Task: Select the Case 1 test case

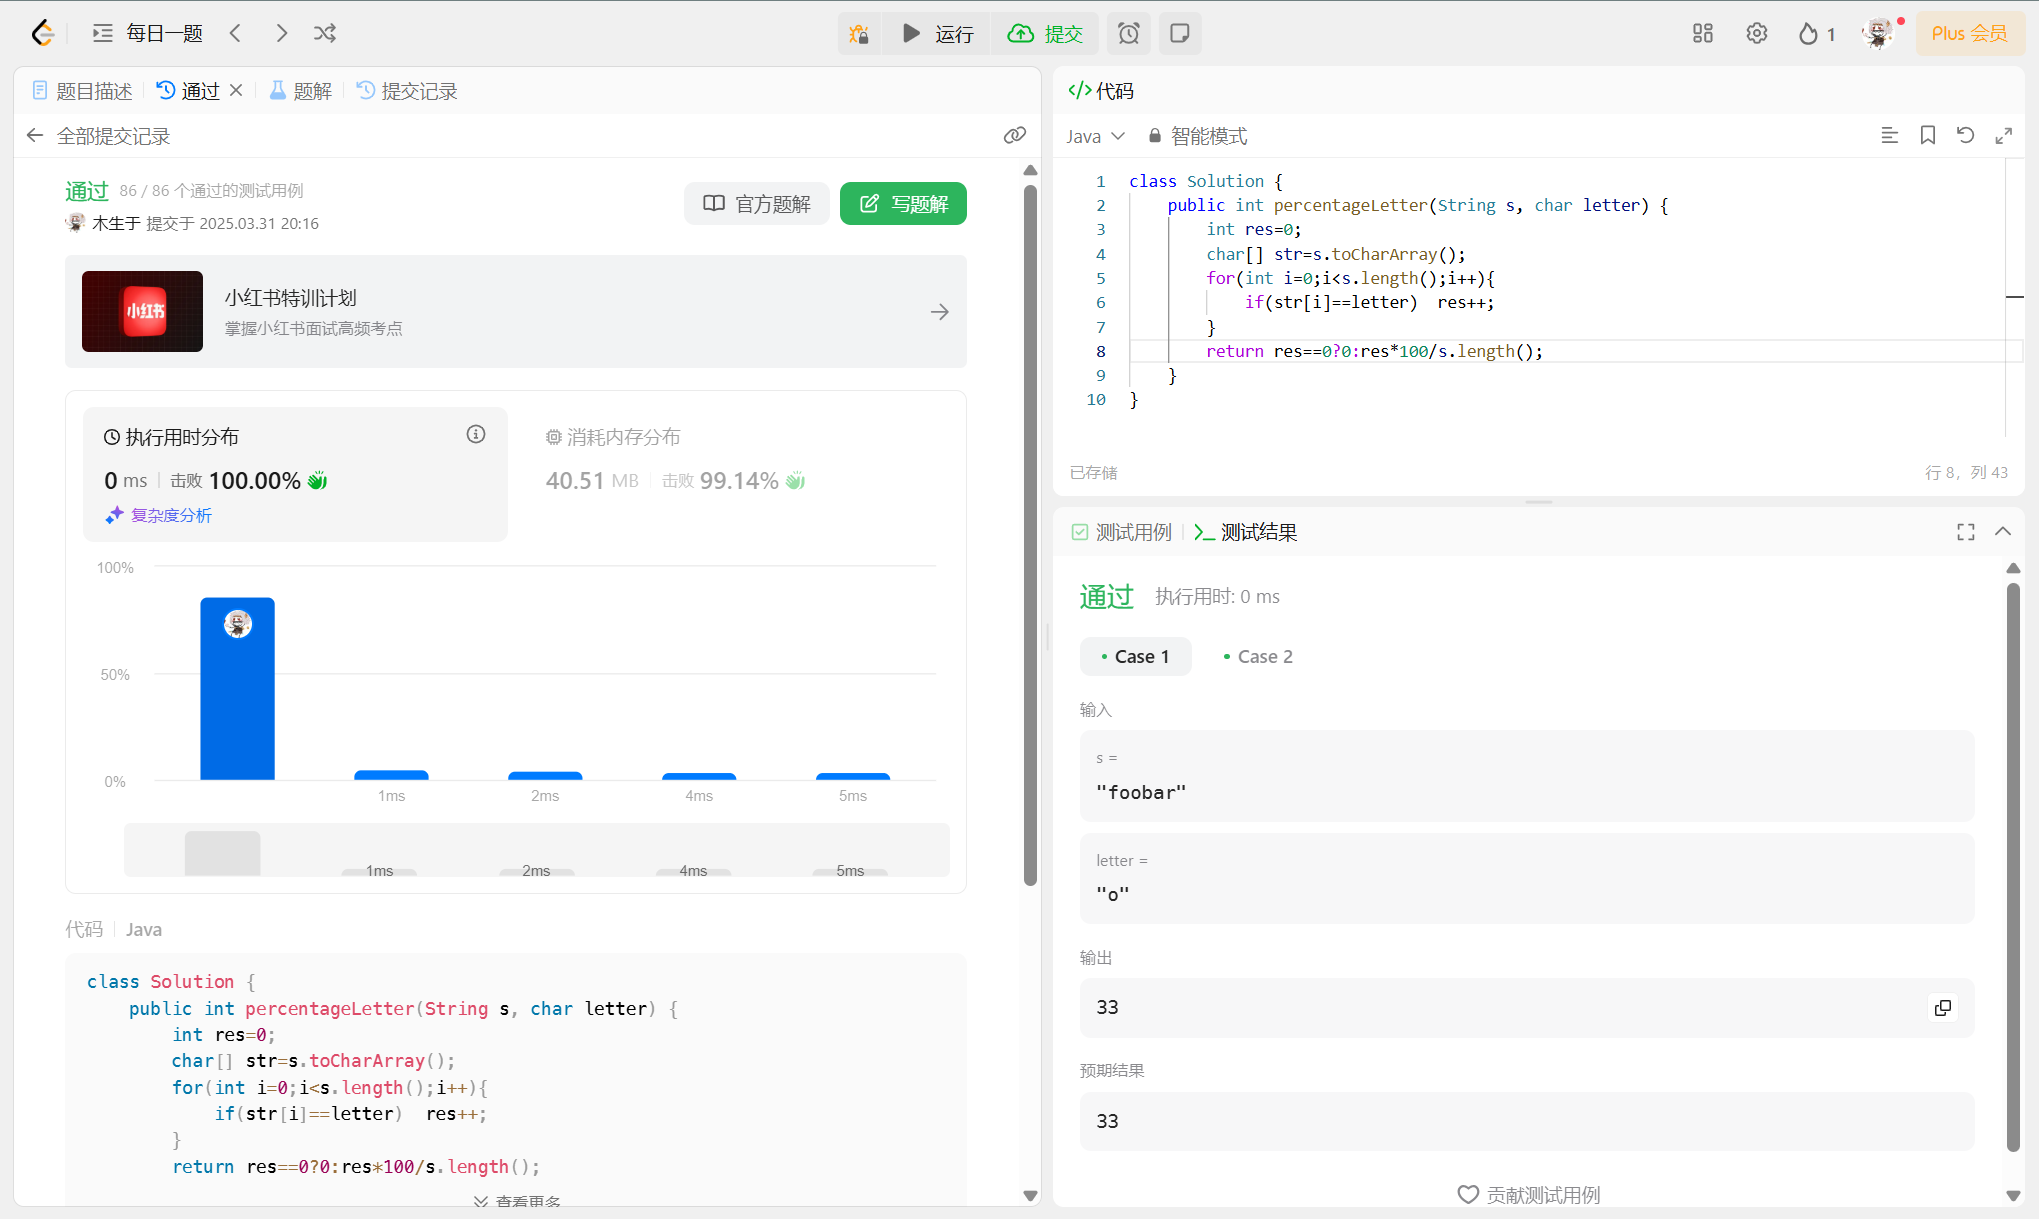Action: coord(1135,657)
